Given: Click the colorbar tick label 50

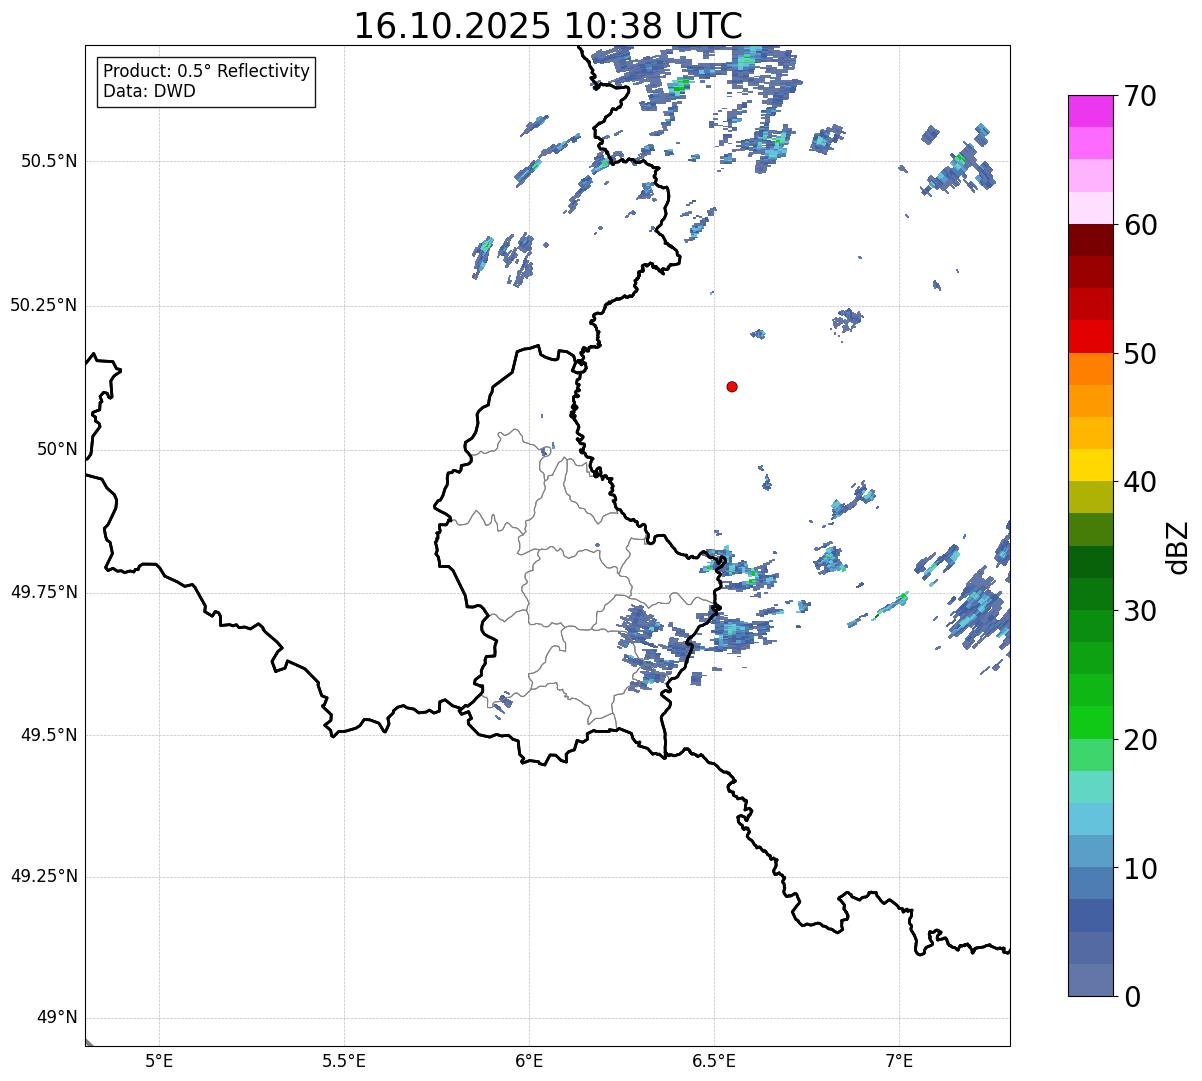Looking at the screenshot, I should [1140, 355].
